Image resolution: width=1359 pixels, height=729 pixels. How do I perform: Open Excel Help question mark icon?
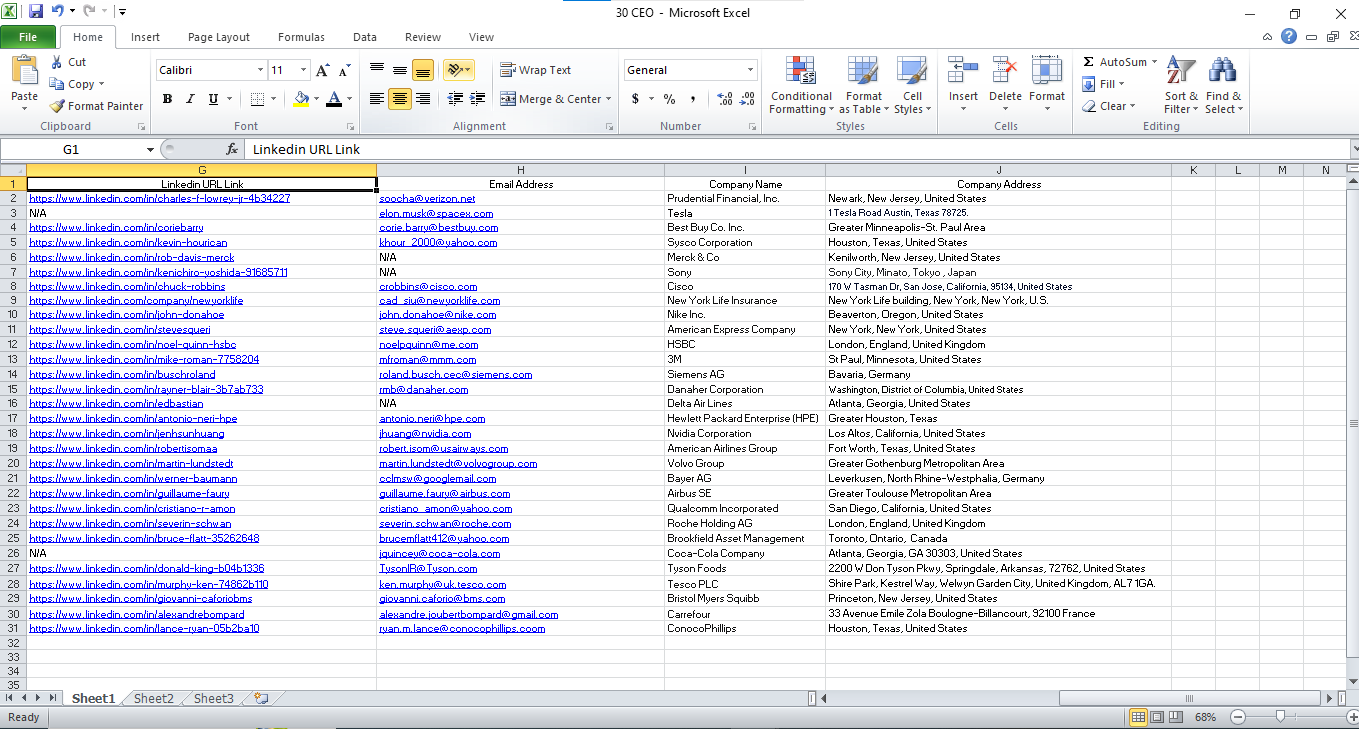point(1289,37)
